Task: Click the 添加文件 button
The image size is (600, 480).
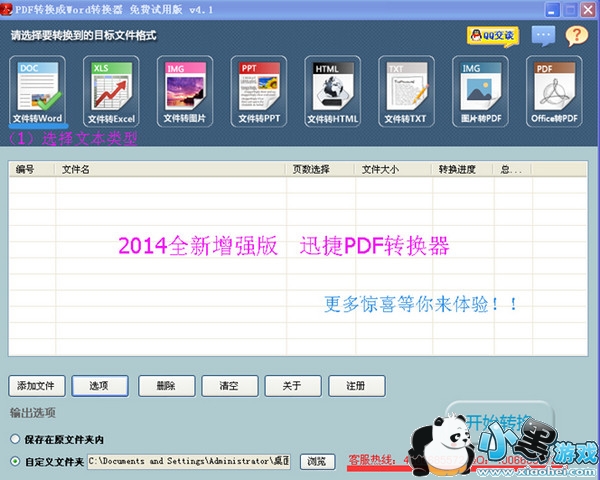Action: pyautogui.click(x=37, y=386)
